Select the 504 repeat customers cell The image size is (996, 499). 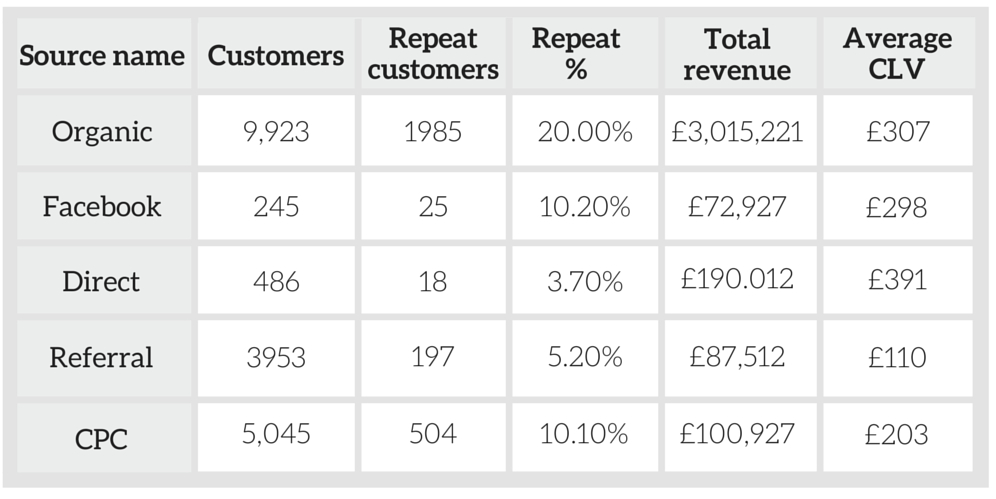coord(433,434)
